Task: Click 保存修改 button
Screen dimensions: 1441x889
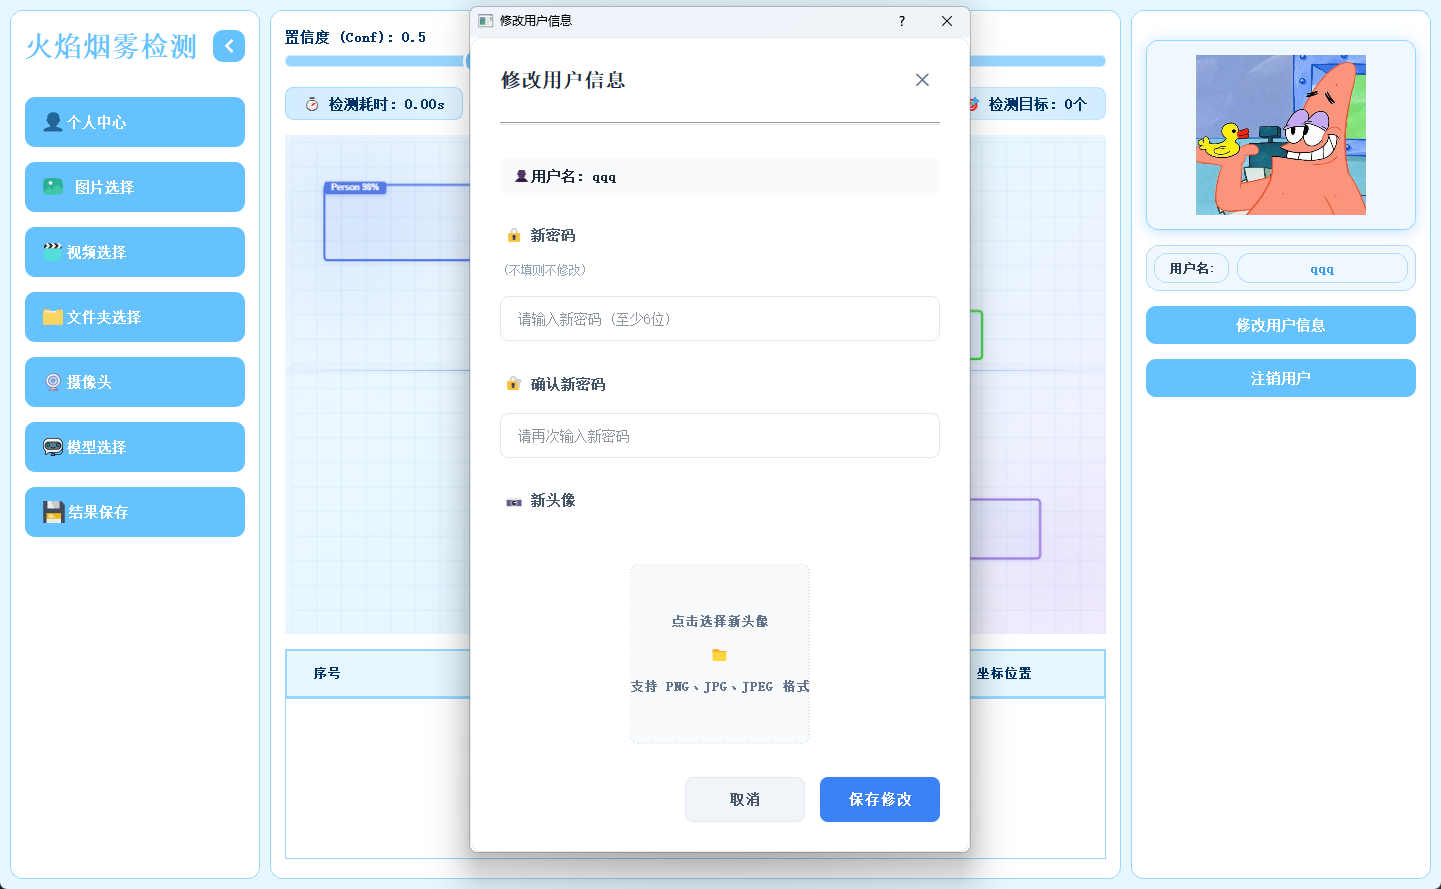Action: (x=880, y=800)
